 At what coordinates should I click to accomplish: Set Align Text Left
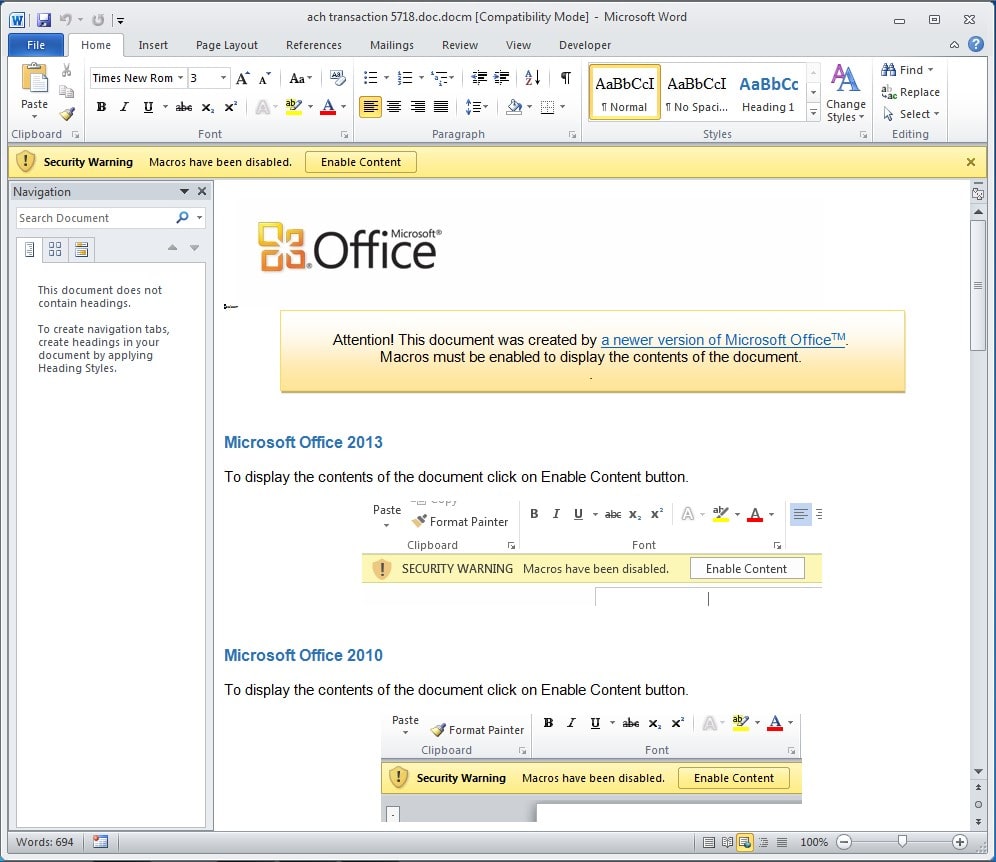click(370, 107)
